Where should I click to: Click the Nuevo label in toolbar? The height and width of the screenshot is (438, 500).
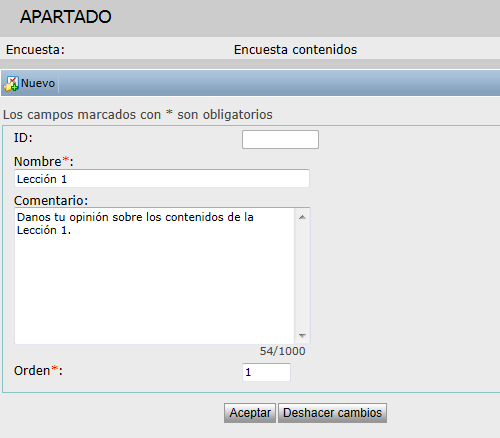[38, 83]
